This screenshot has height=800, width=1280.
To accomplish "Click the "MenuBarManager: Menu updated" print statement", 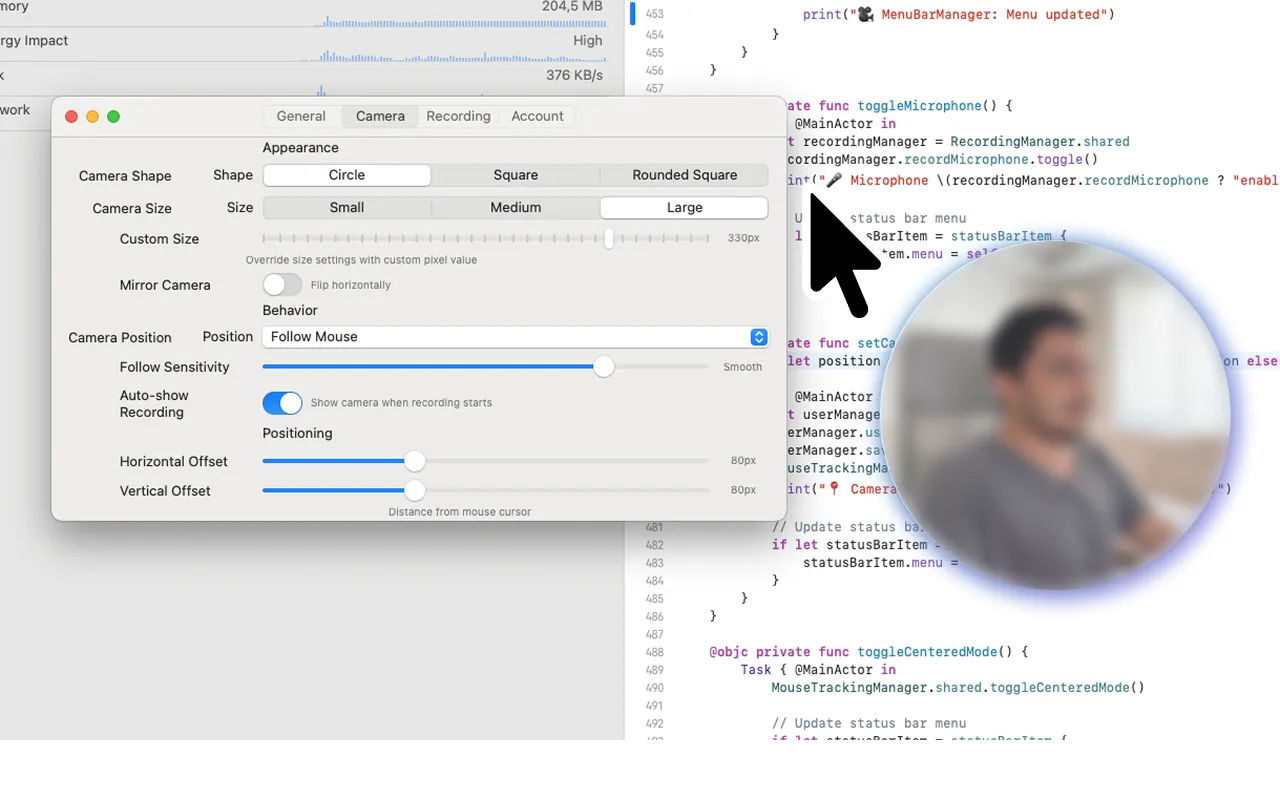I will click(958, 15).
